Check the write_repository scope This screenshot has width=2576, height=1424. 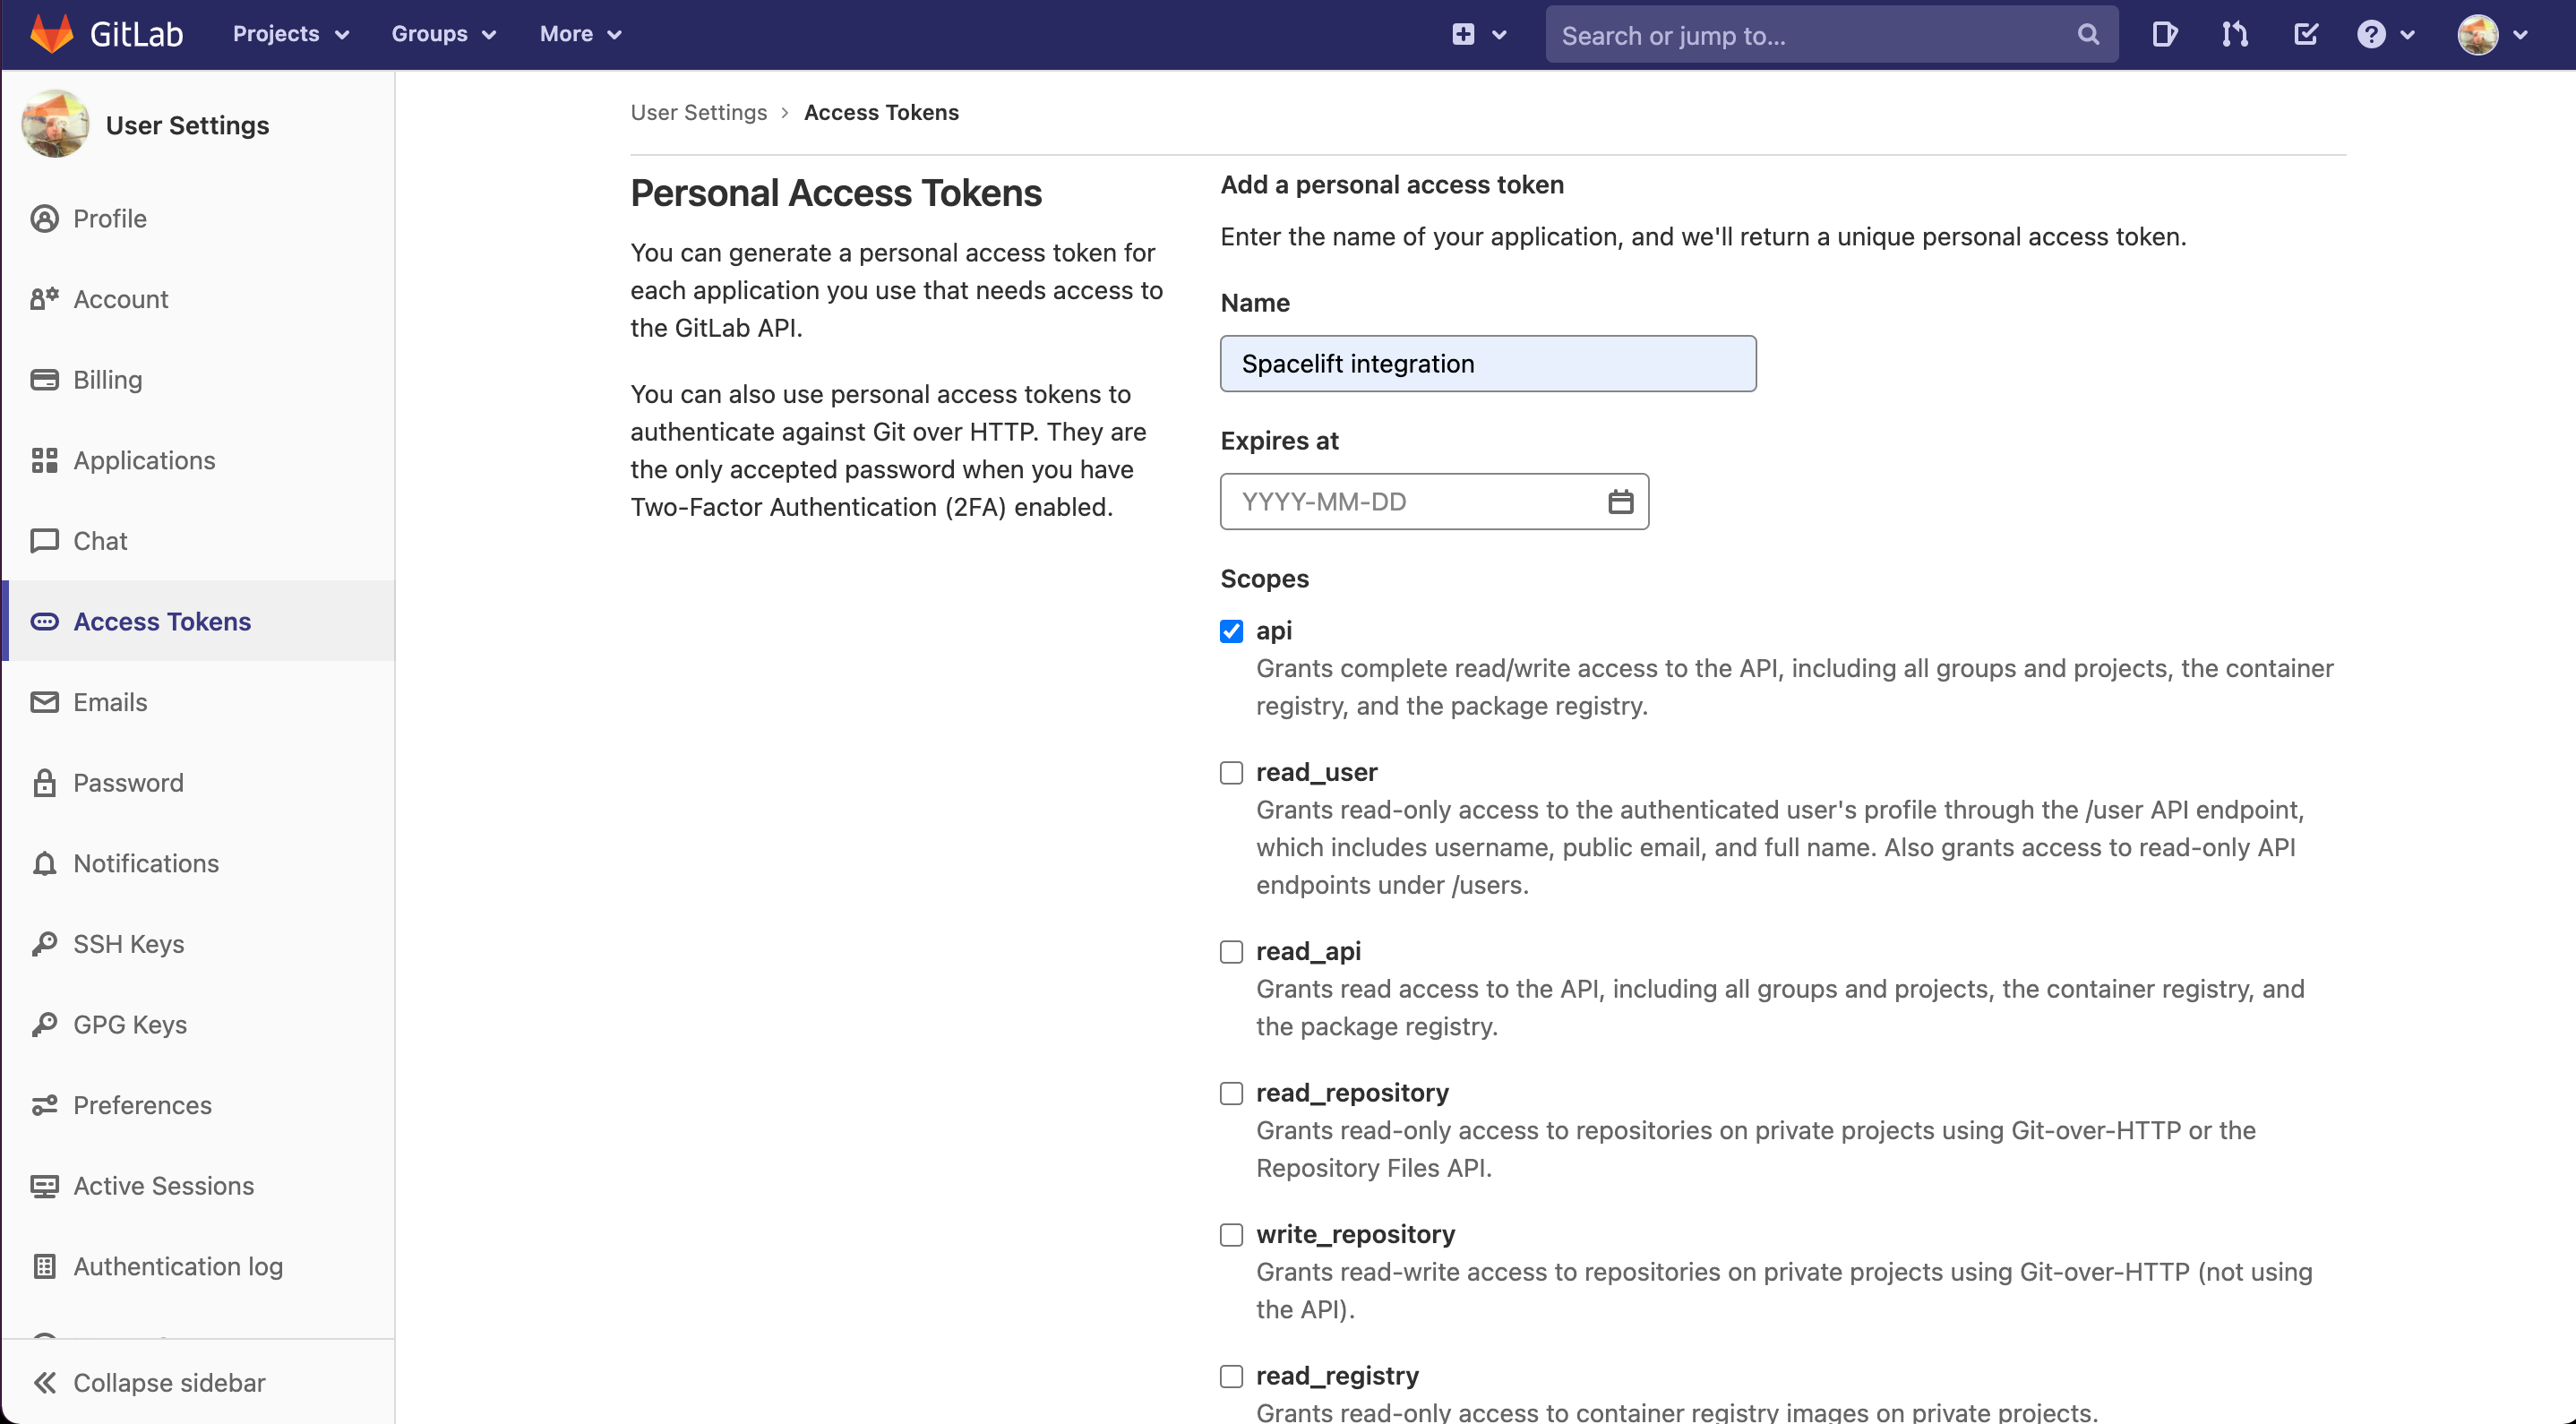pyautogui.click(x=1231, y=1235)
